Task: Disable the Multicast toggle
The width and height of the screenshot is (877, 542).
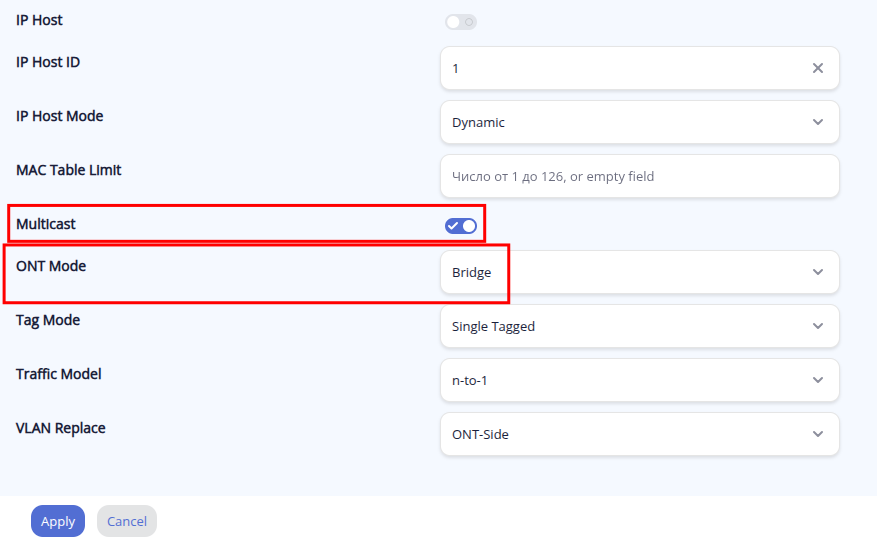Action: point(461,225)
